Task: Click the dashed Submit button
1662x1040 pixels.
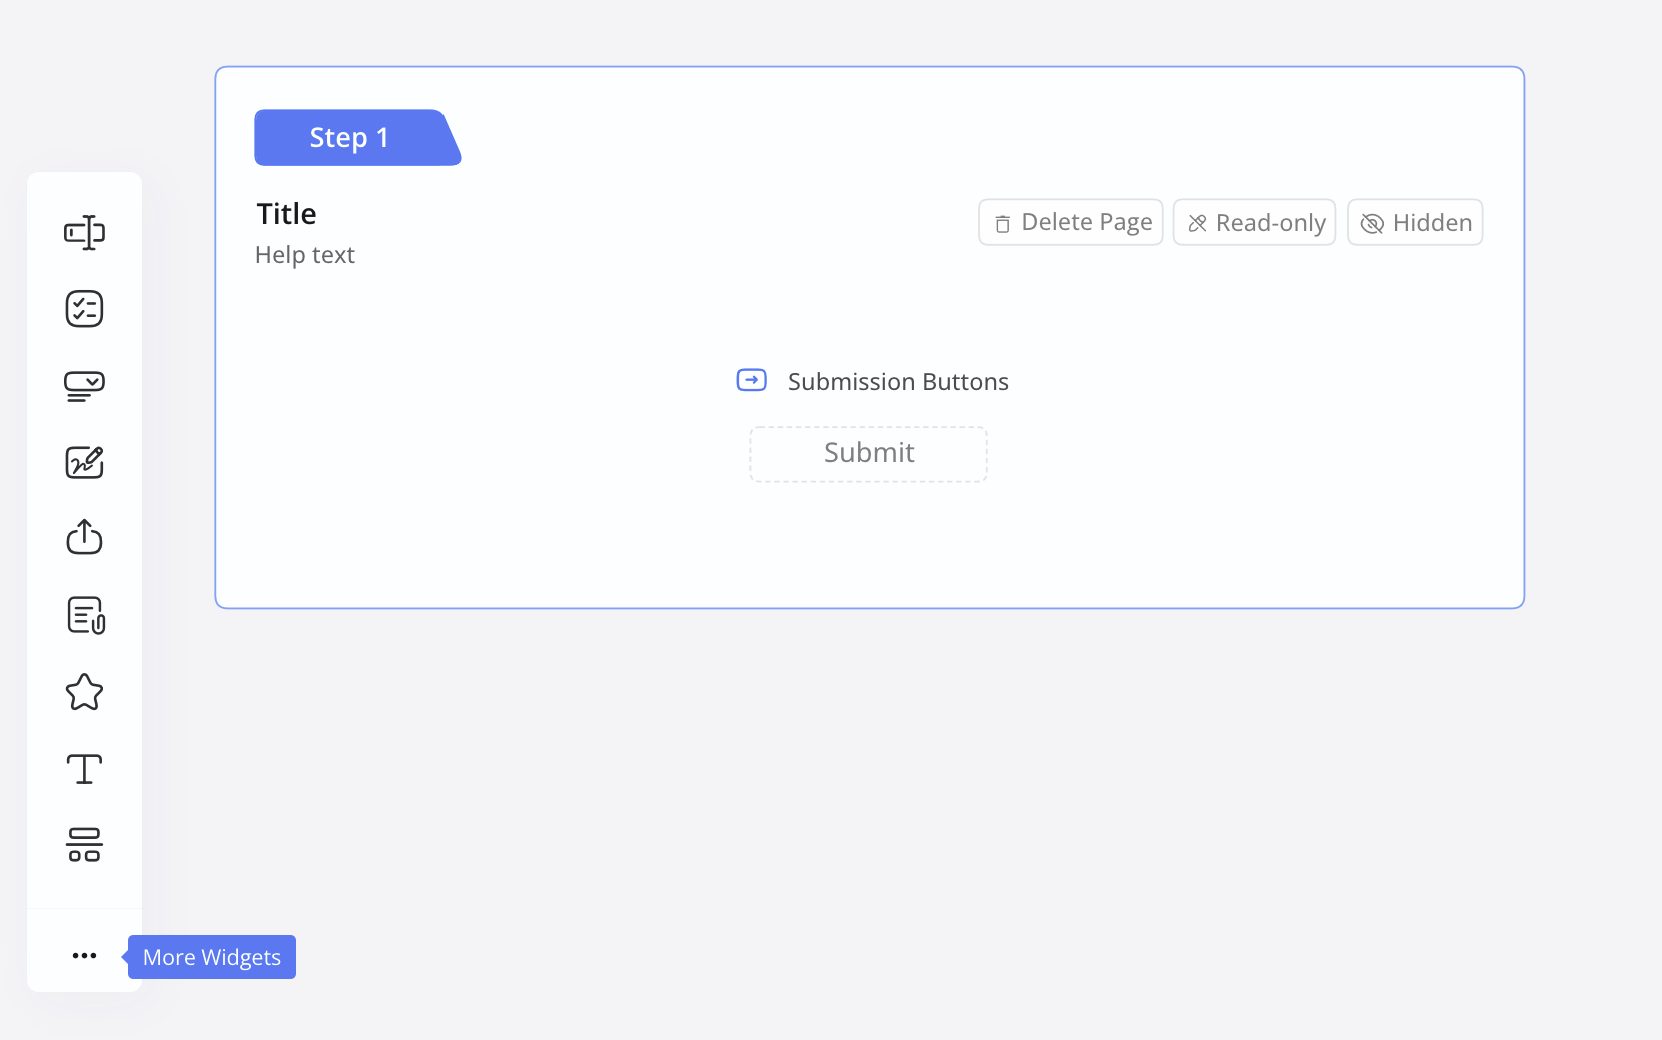Action: point(869,454)
